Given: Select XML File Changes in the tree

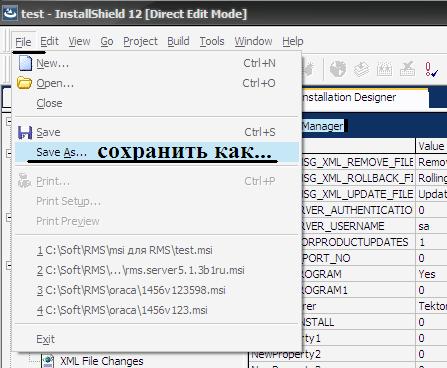Looking at the screenshot, I should pyautogui.click(x=102, y=361).
